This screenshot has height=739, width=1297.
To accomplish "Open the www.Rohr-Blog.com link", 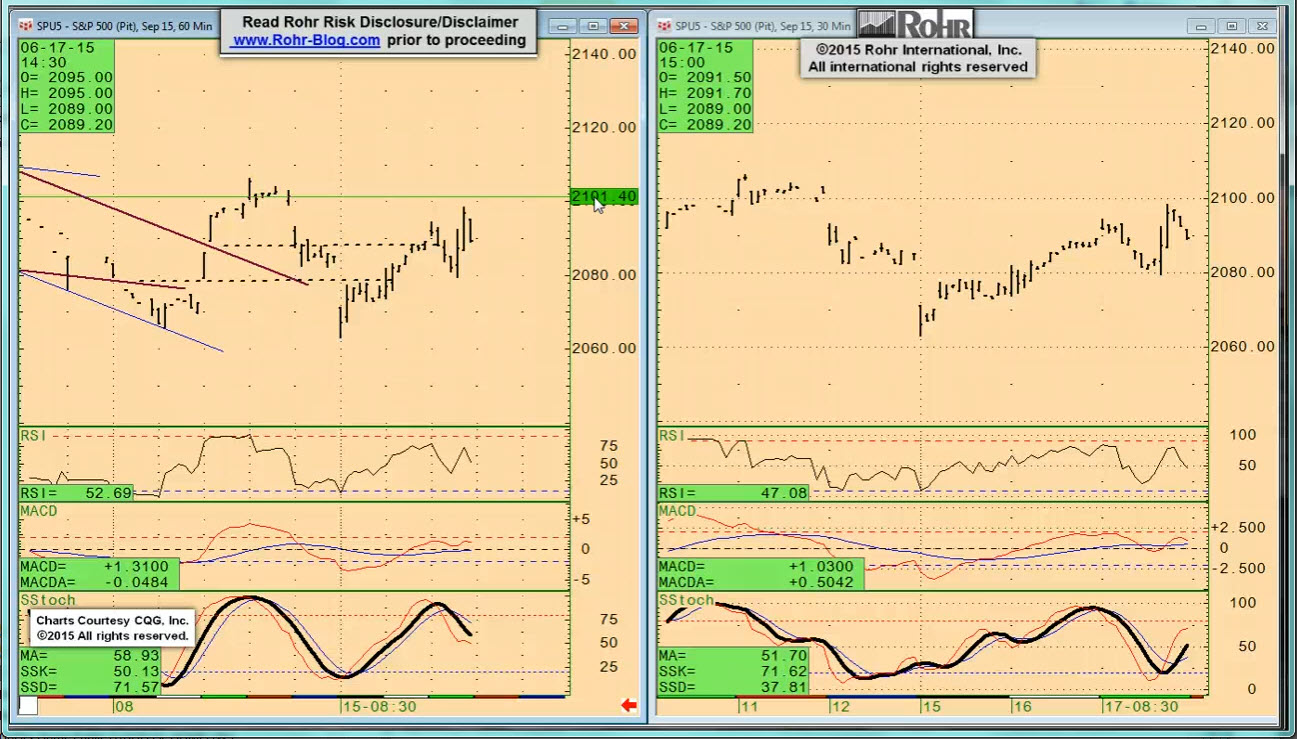I will [306, 41].
